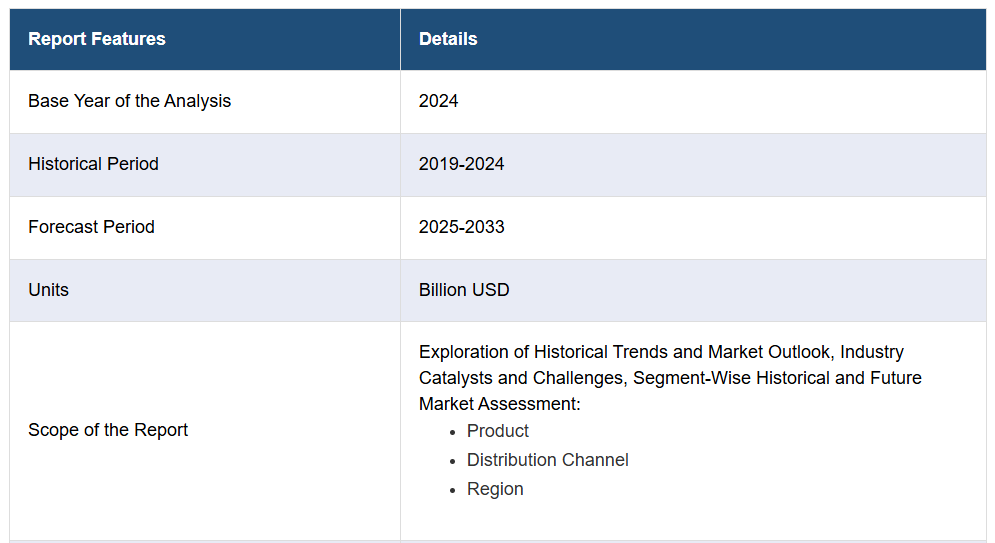Image resolution: width=995 pixels, height=543 pixels.
Task: Click the 2024 base year value
Action: click(x=438, y=101)
